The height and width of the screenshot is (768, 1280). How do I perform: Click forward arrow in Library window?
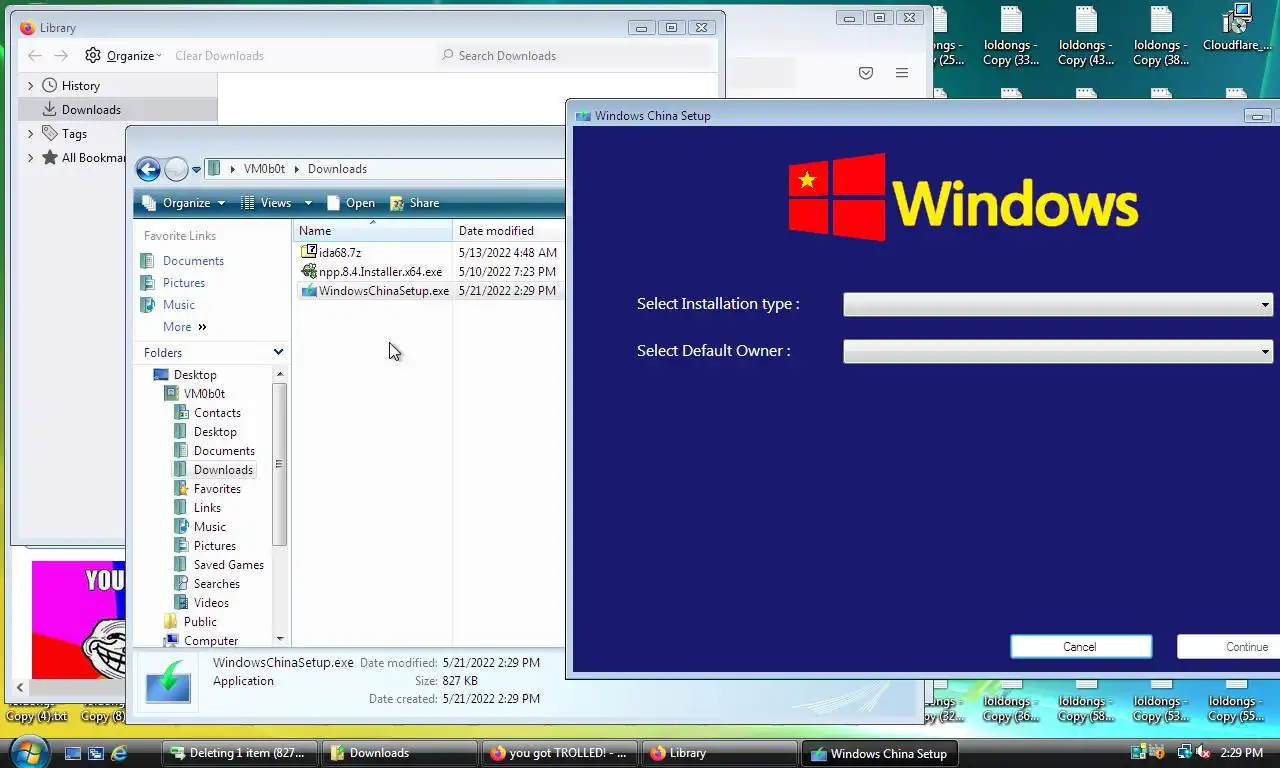(61, 56)
